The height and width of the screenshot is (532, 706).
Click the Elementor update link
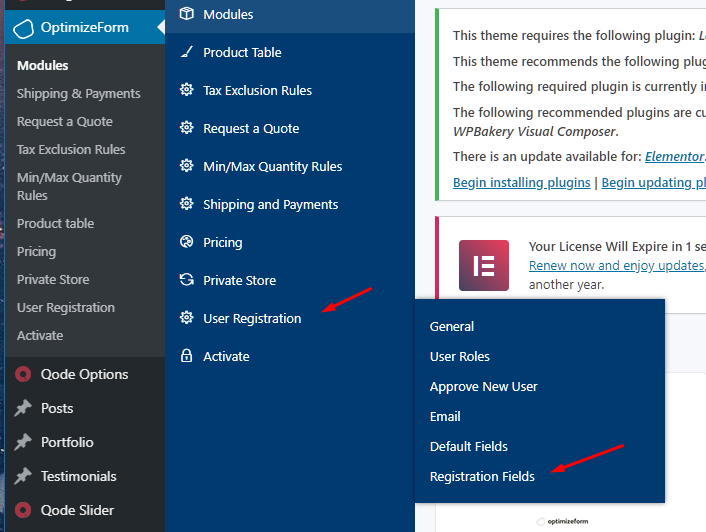[x=674, y=157]
